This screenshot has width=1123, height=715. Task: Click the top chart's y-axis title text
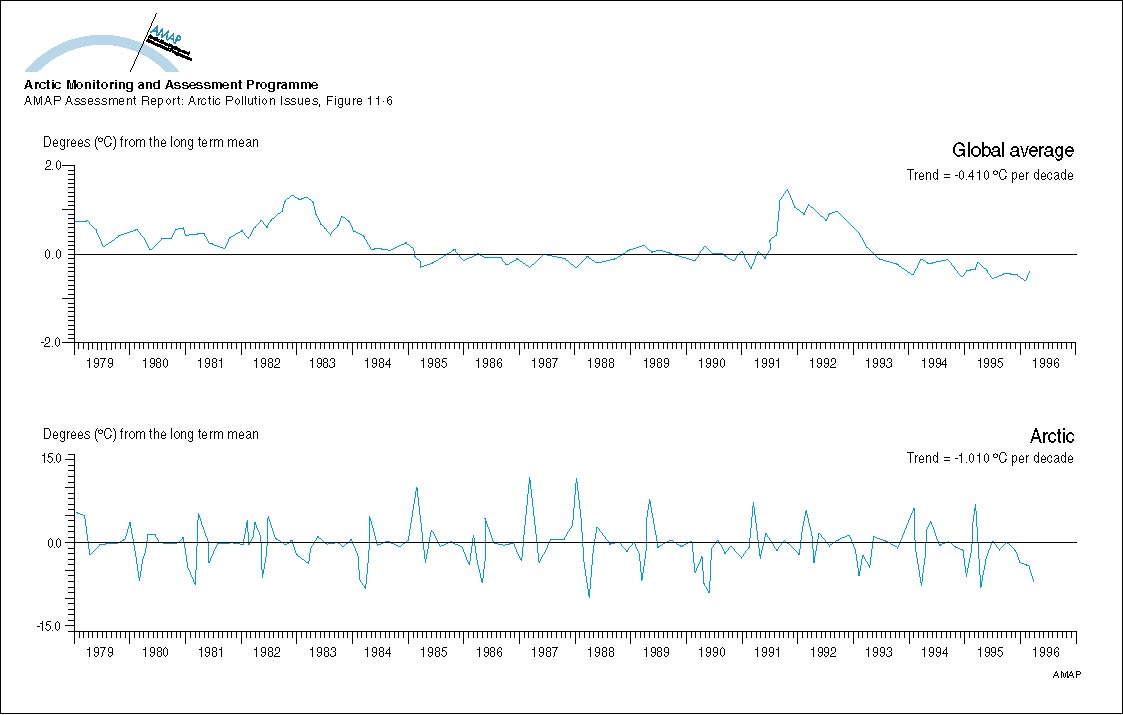click(x=150, y=143)
